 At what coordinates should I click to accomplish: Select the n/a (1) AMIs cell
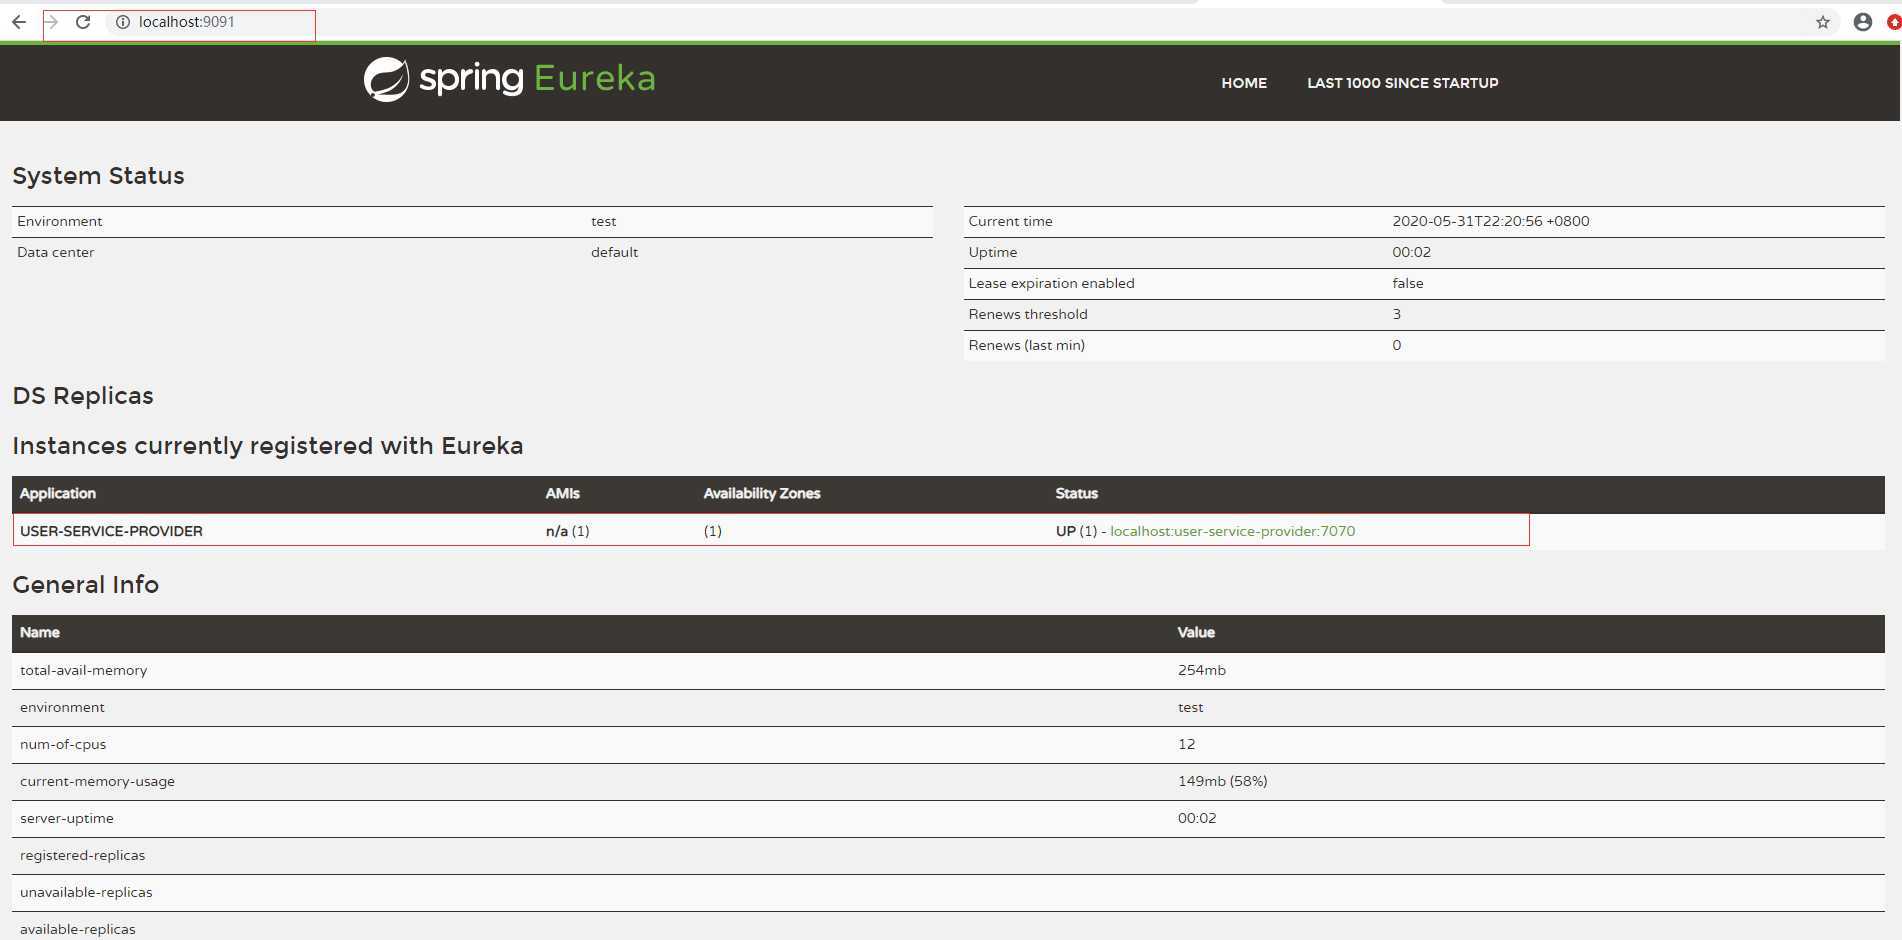(x=567, y=531)
